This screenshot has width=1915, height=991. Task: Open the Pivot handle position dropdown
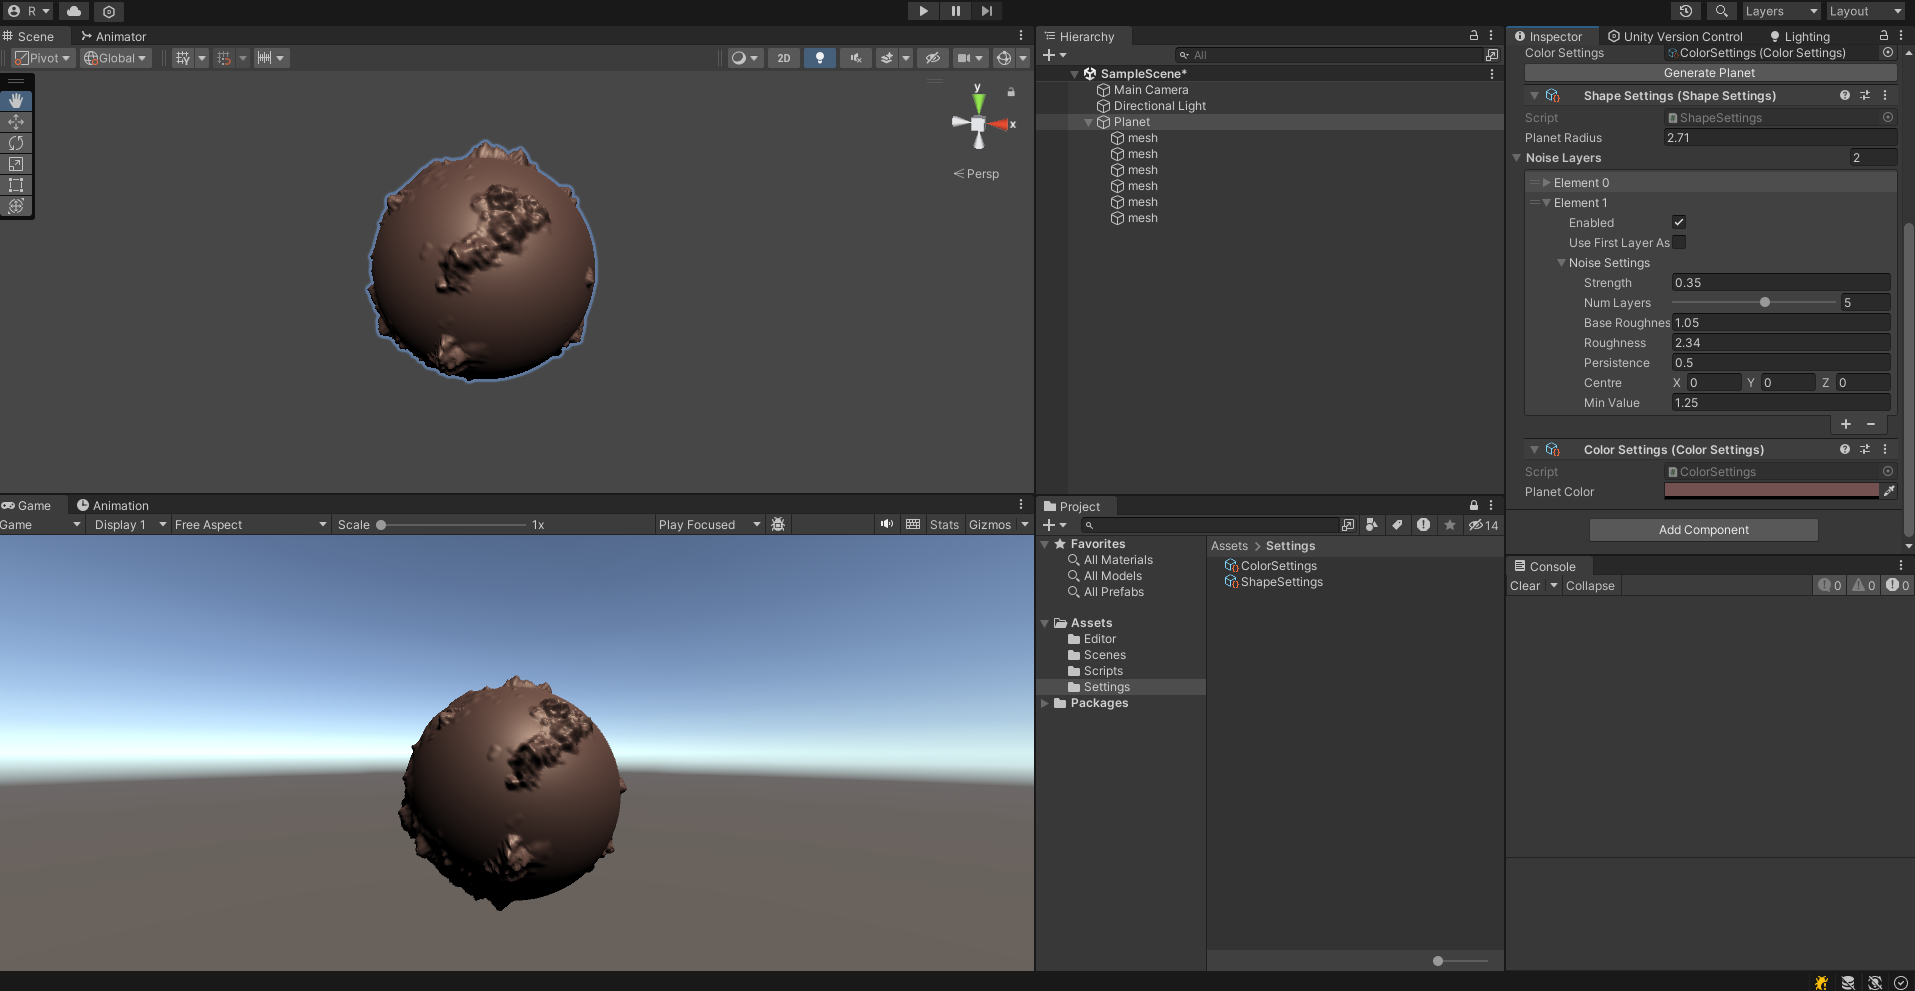43,58
